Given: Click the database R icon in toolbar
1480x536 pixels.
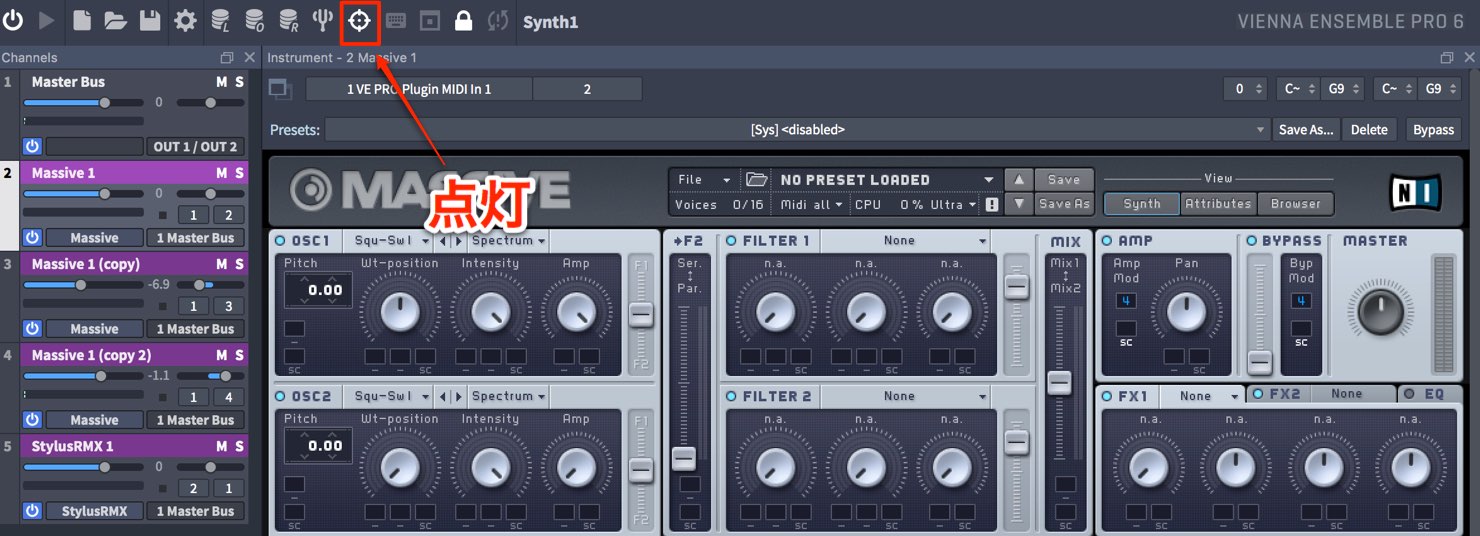Looking at the screenshot, I should [288, 20].
